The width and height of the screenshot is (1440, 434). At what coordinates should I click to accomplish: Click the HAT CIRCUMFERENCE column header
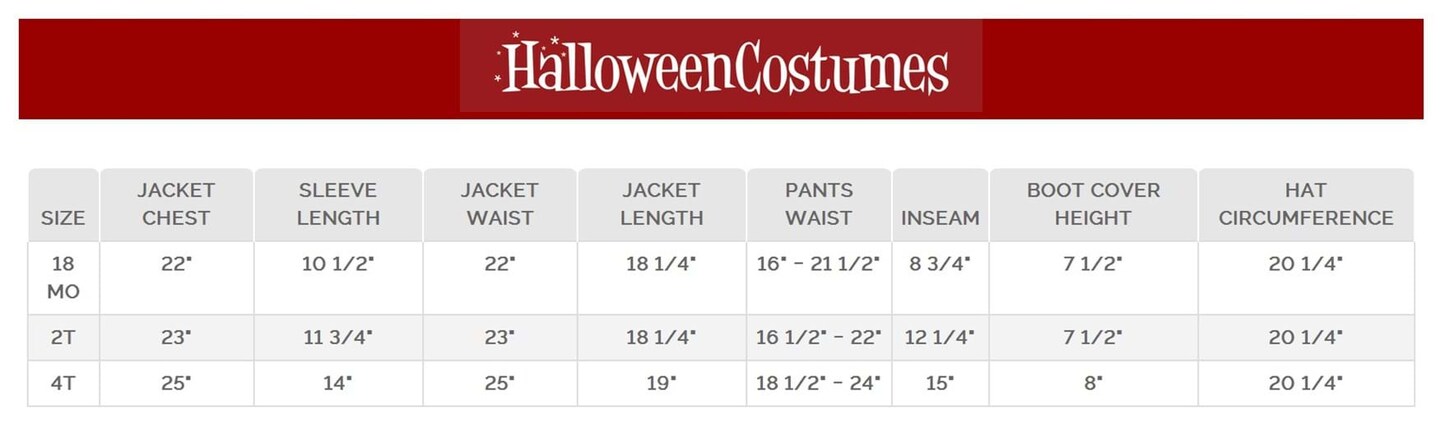(1306, 204)
